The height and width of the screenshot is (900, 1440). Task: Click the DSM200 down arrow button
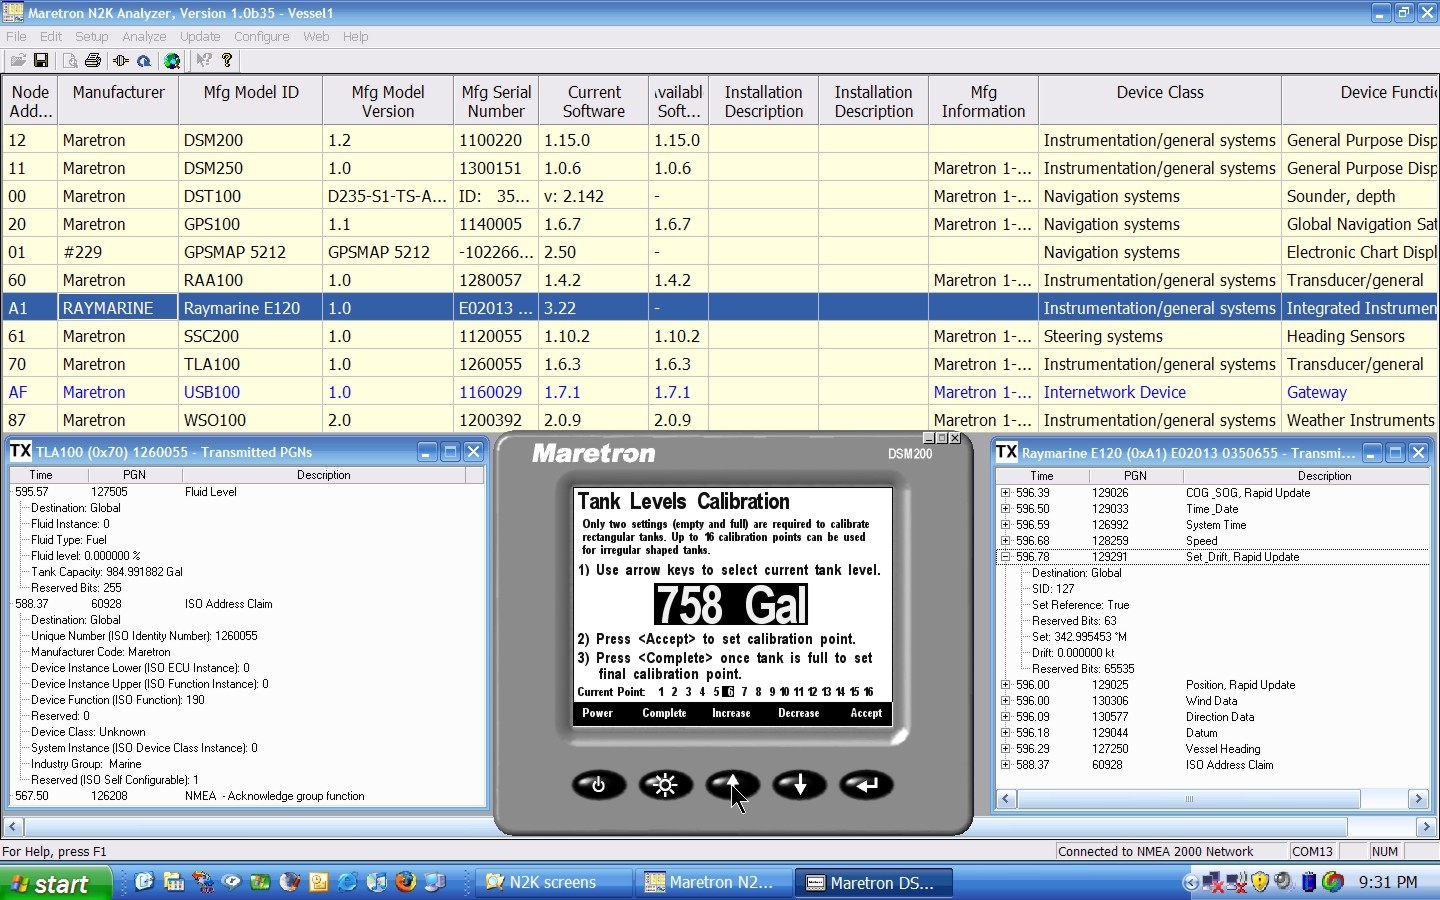coord(800,785)
